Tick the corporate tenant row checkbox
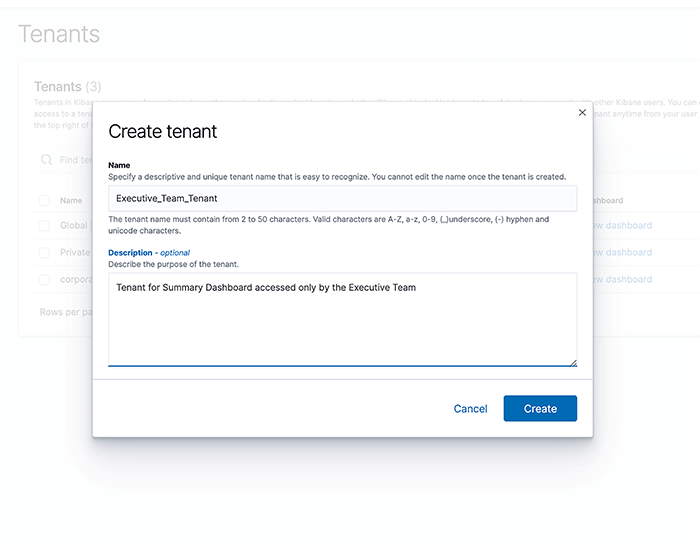 pos(44,280)
